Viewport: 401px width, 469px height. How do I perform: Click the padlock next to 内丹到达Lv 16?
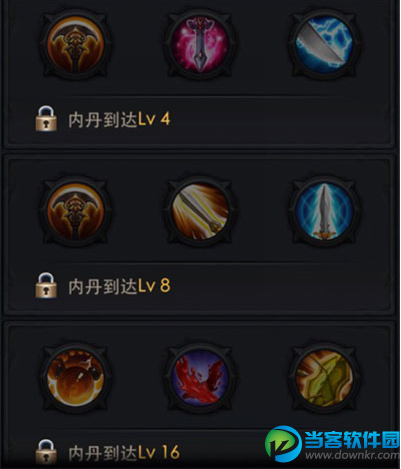pos(46,451)
